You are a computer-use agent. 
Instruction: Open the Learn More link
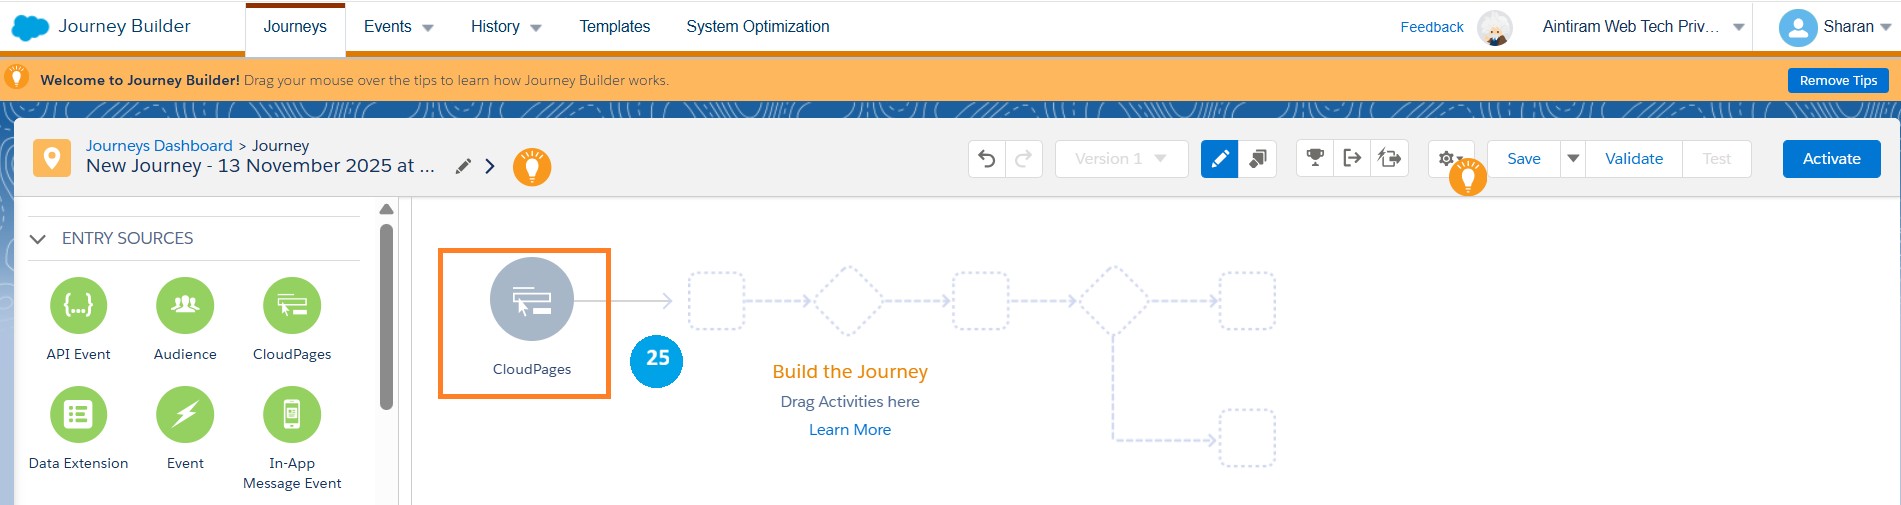coord(849,430)
